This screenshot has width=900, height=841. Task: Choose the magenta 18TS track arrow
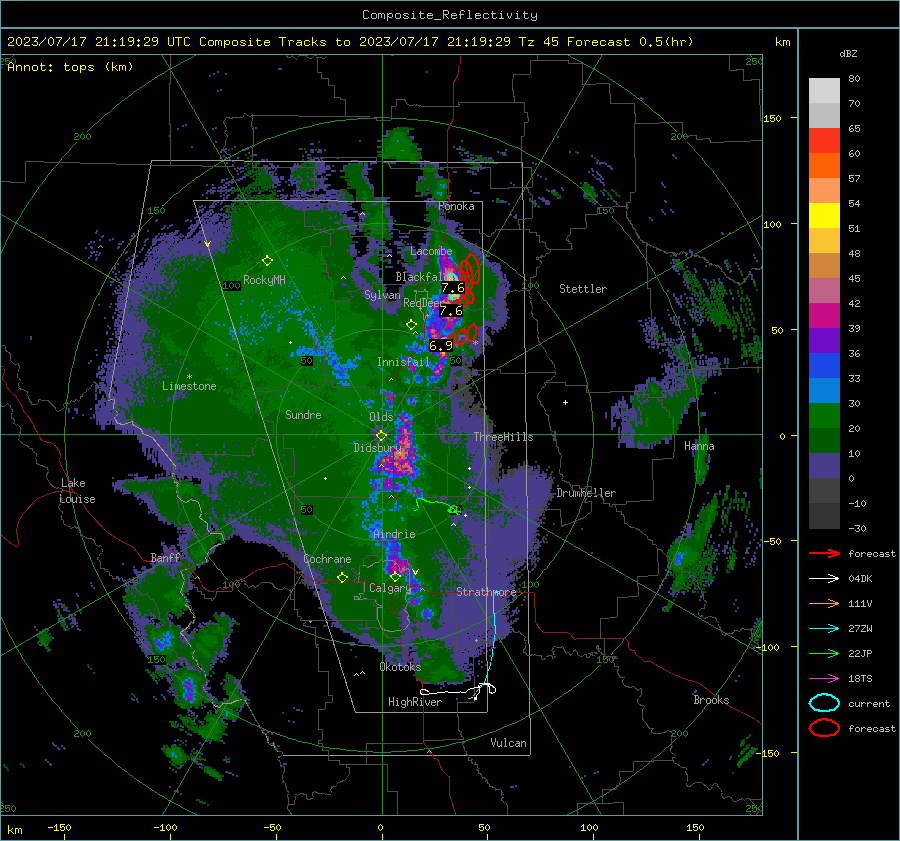824,679
